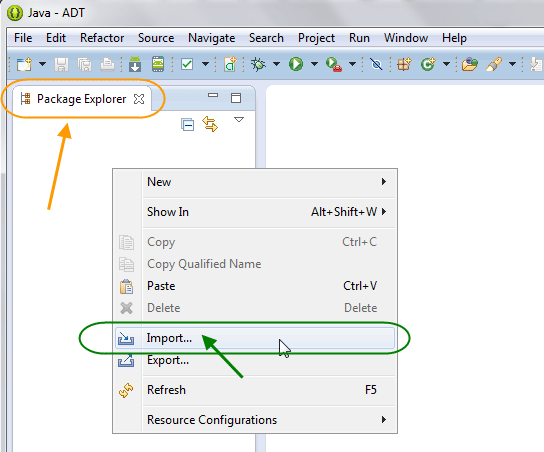Toggle Link with Editor arrows
544x452 pixels.
pyautogui.click(x=210, y=124)
